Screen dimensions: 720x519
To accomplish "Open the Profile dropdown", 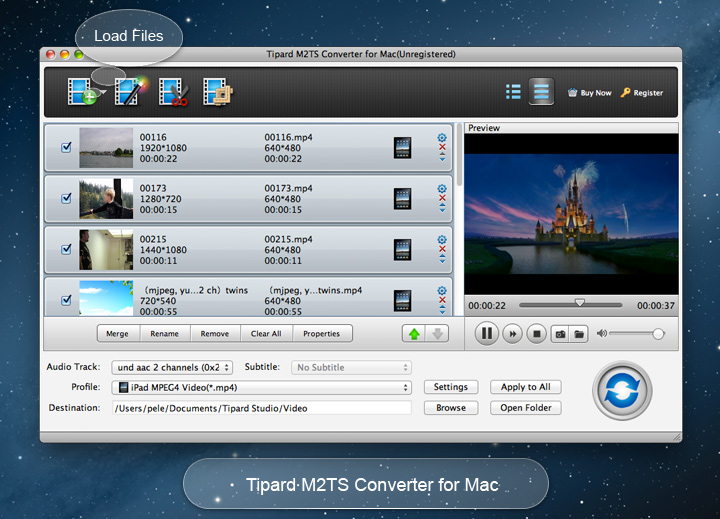I will pyautogui.click(x=261, y=387).
